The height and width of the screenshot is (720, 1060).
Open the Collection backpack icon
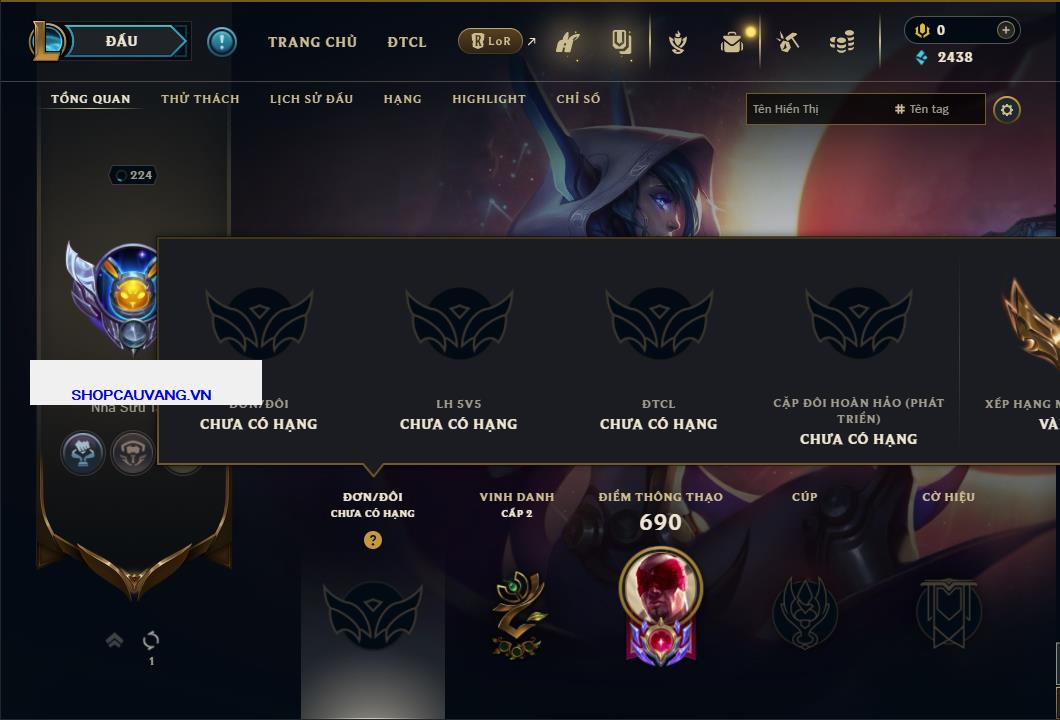coord(731,43)
